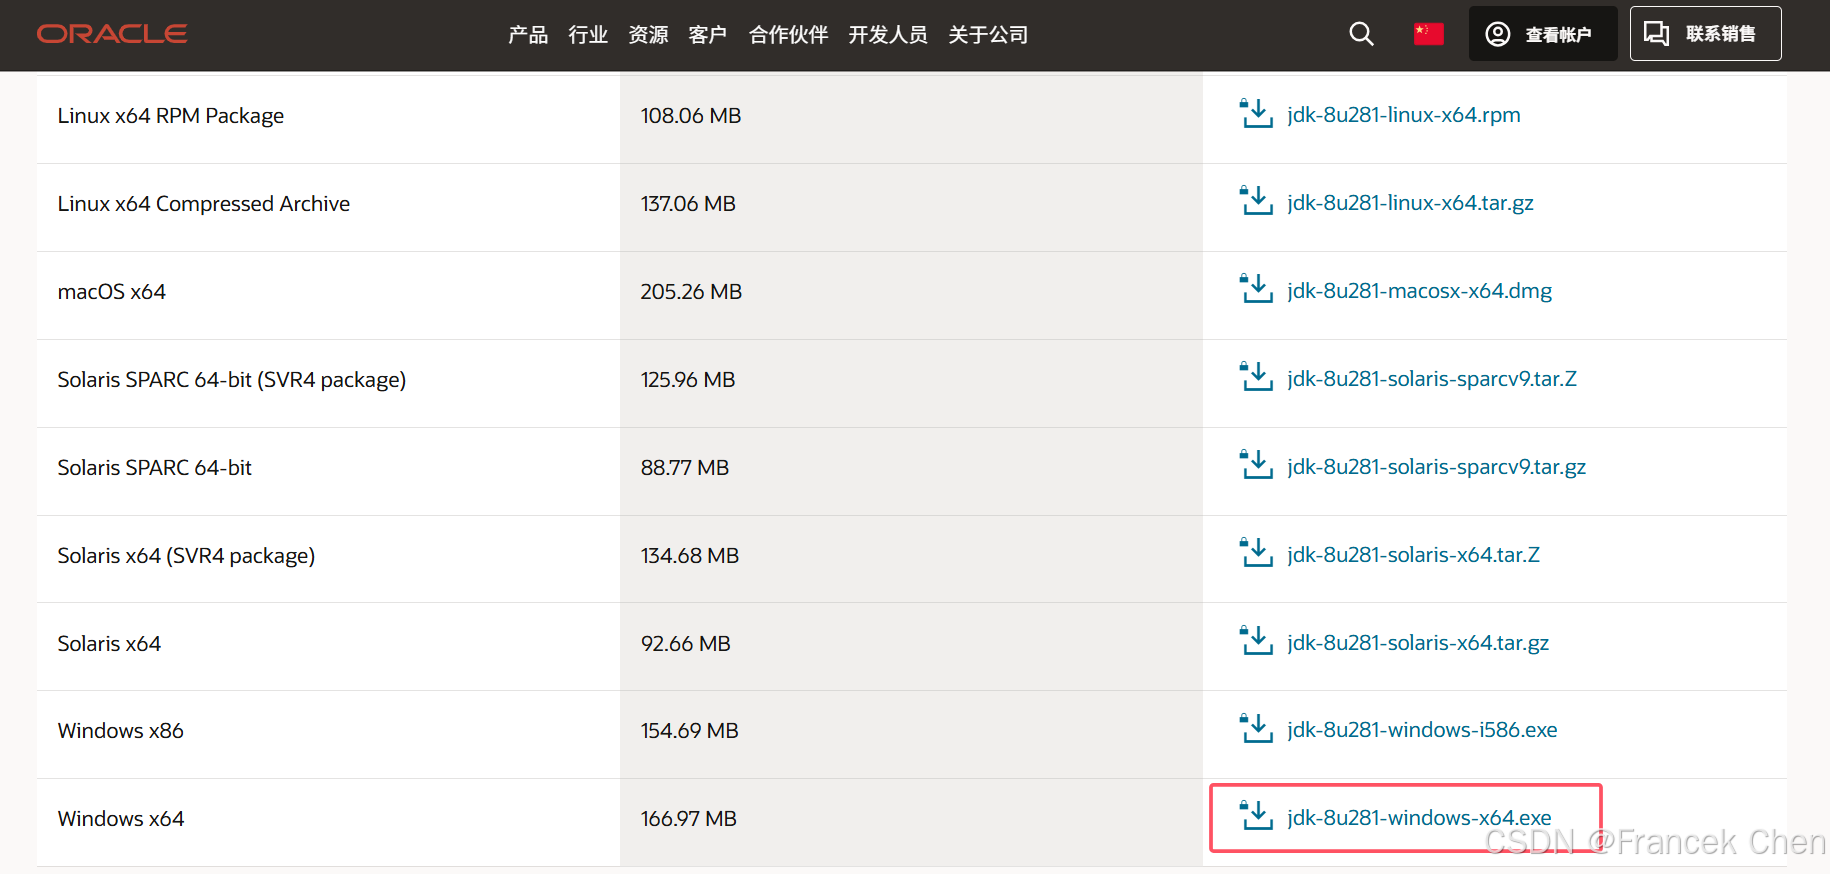1830x874 pixels.
Task: Select the macOS x64 row label
Action: tap(112, 292)
